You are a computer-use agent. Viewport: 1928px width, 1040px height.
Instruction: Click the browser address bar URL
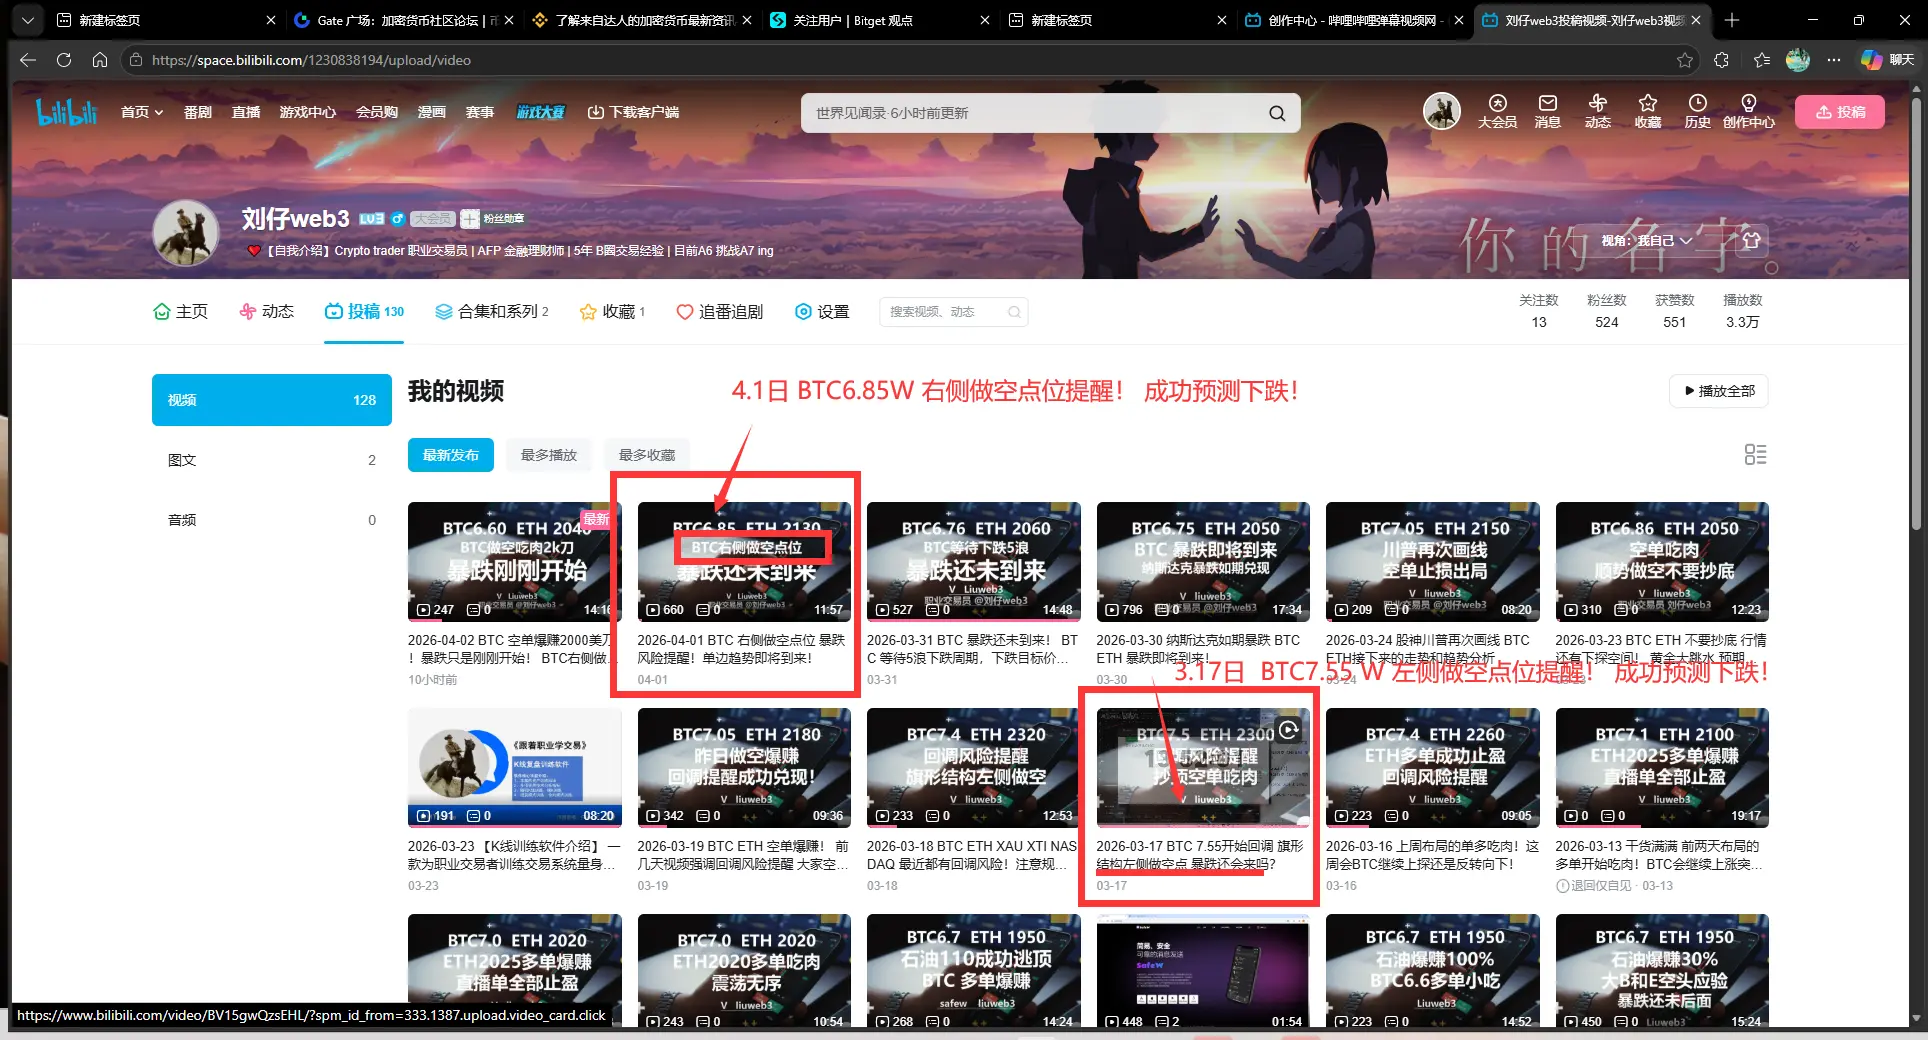click(x=311, y=60)
